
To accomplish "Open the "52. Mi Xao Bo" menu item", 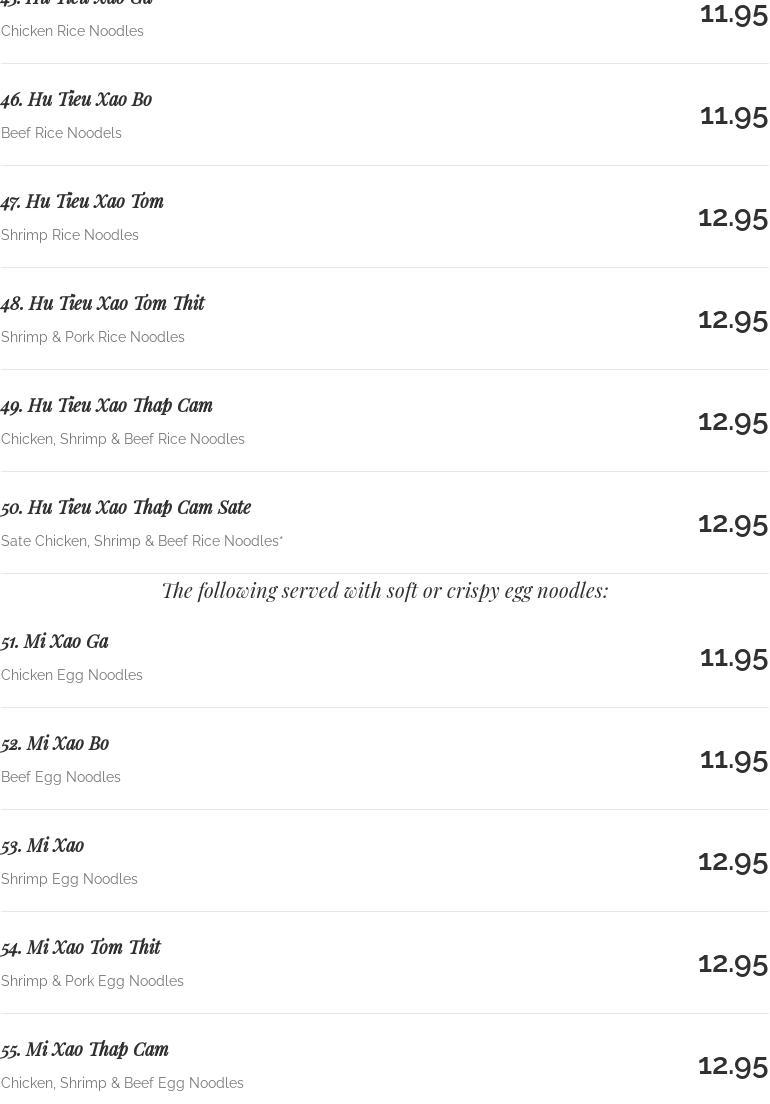I will tap(55, 743).
